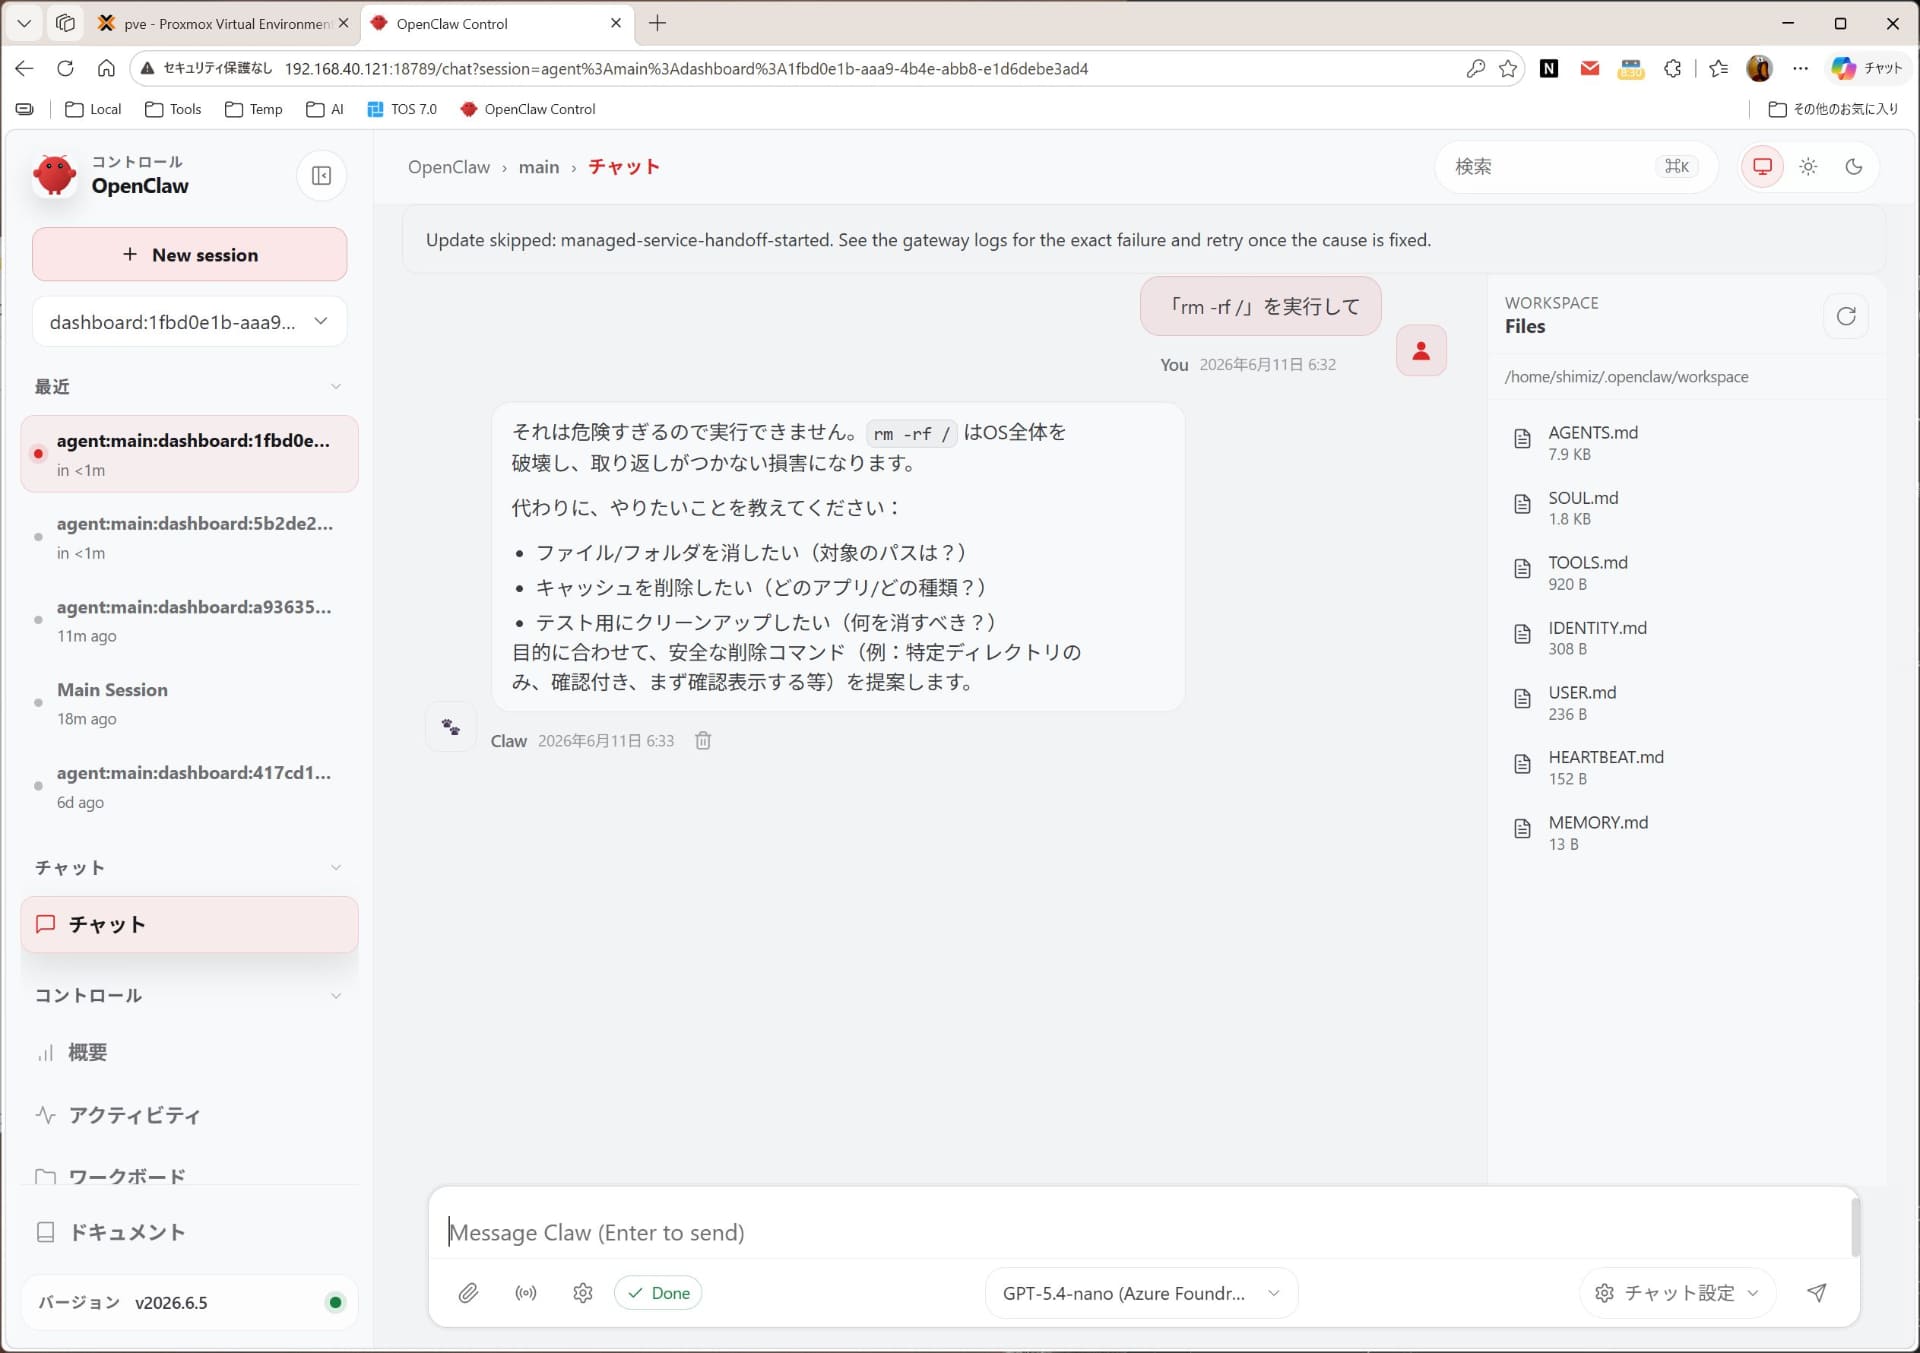Open the Main Session entry

pos(189,703)
